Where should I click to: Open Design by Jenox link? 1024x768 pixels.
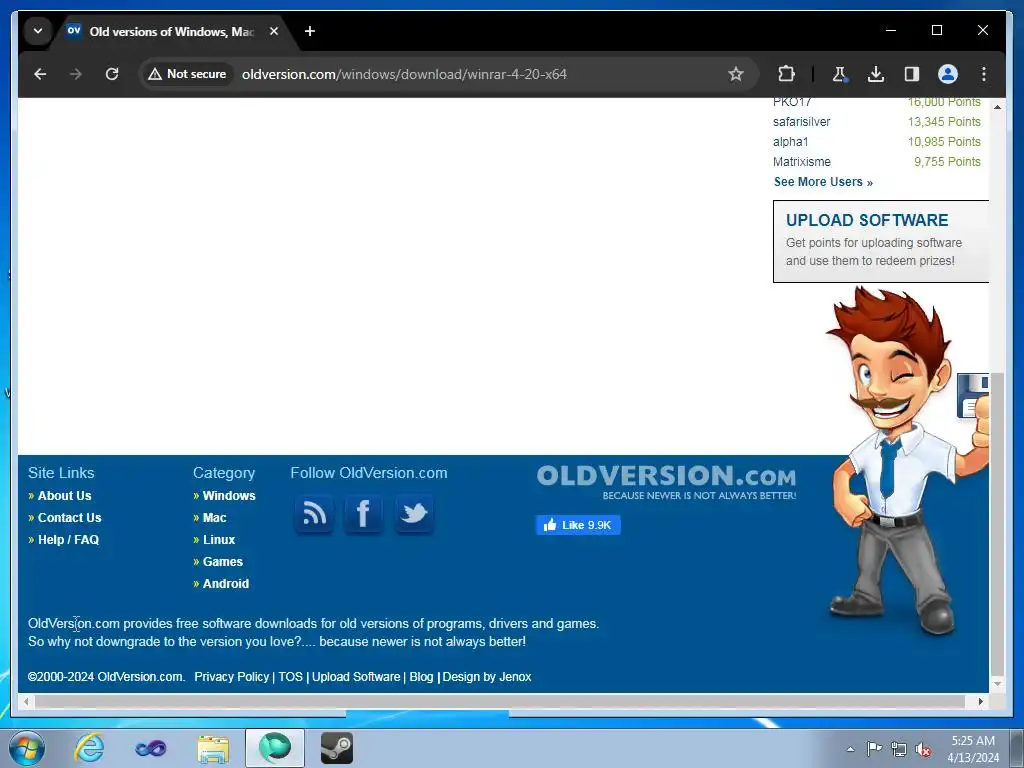tap(487, 677)
